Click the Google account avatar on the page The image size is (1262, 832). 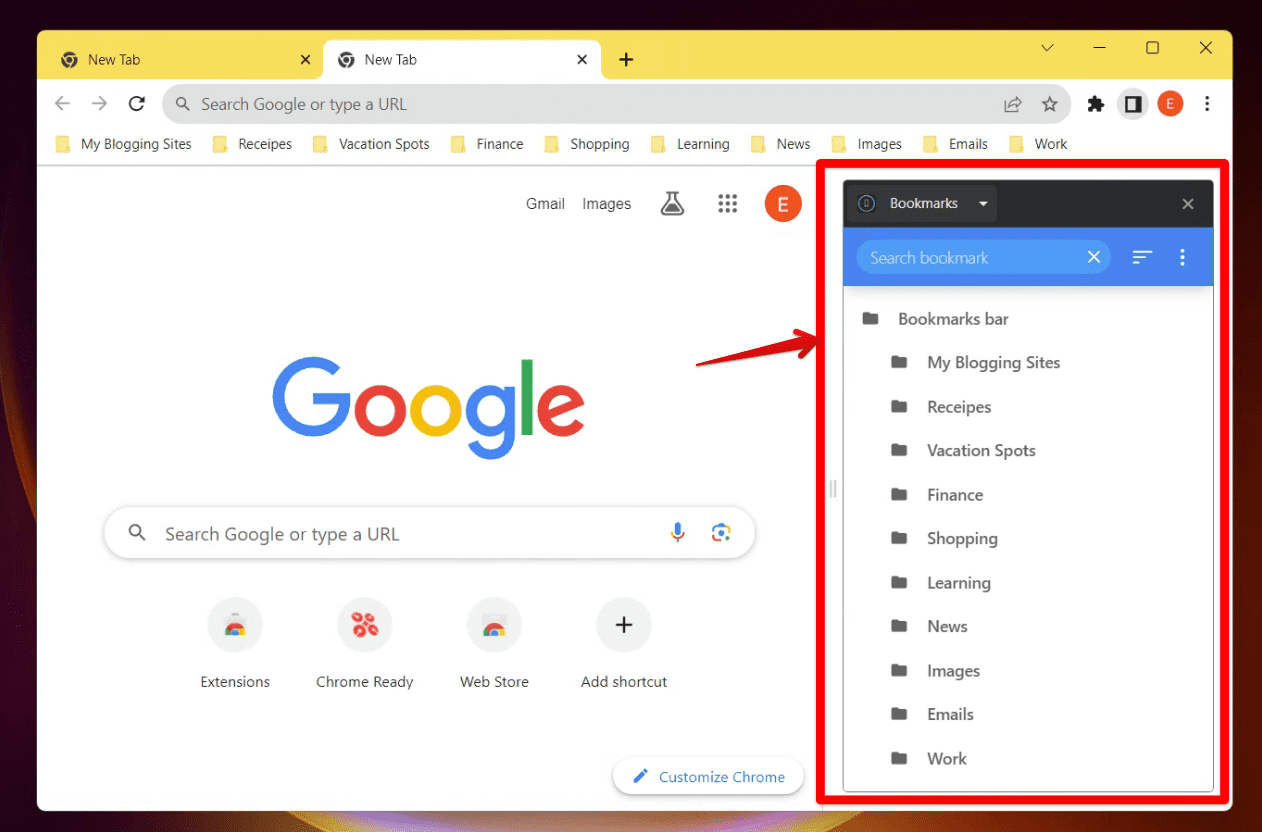(x=783, y=204)
